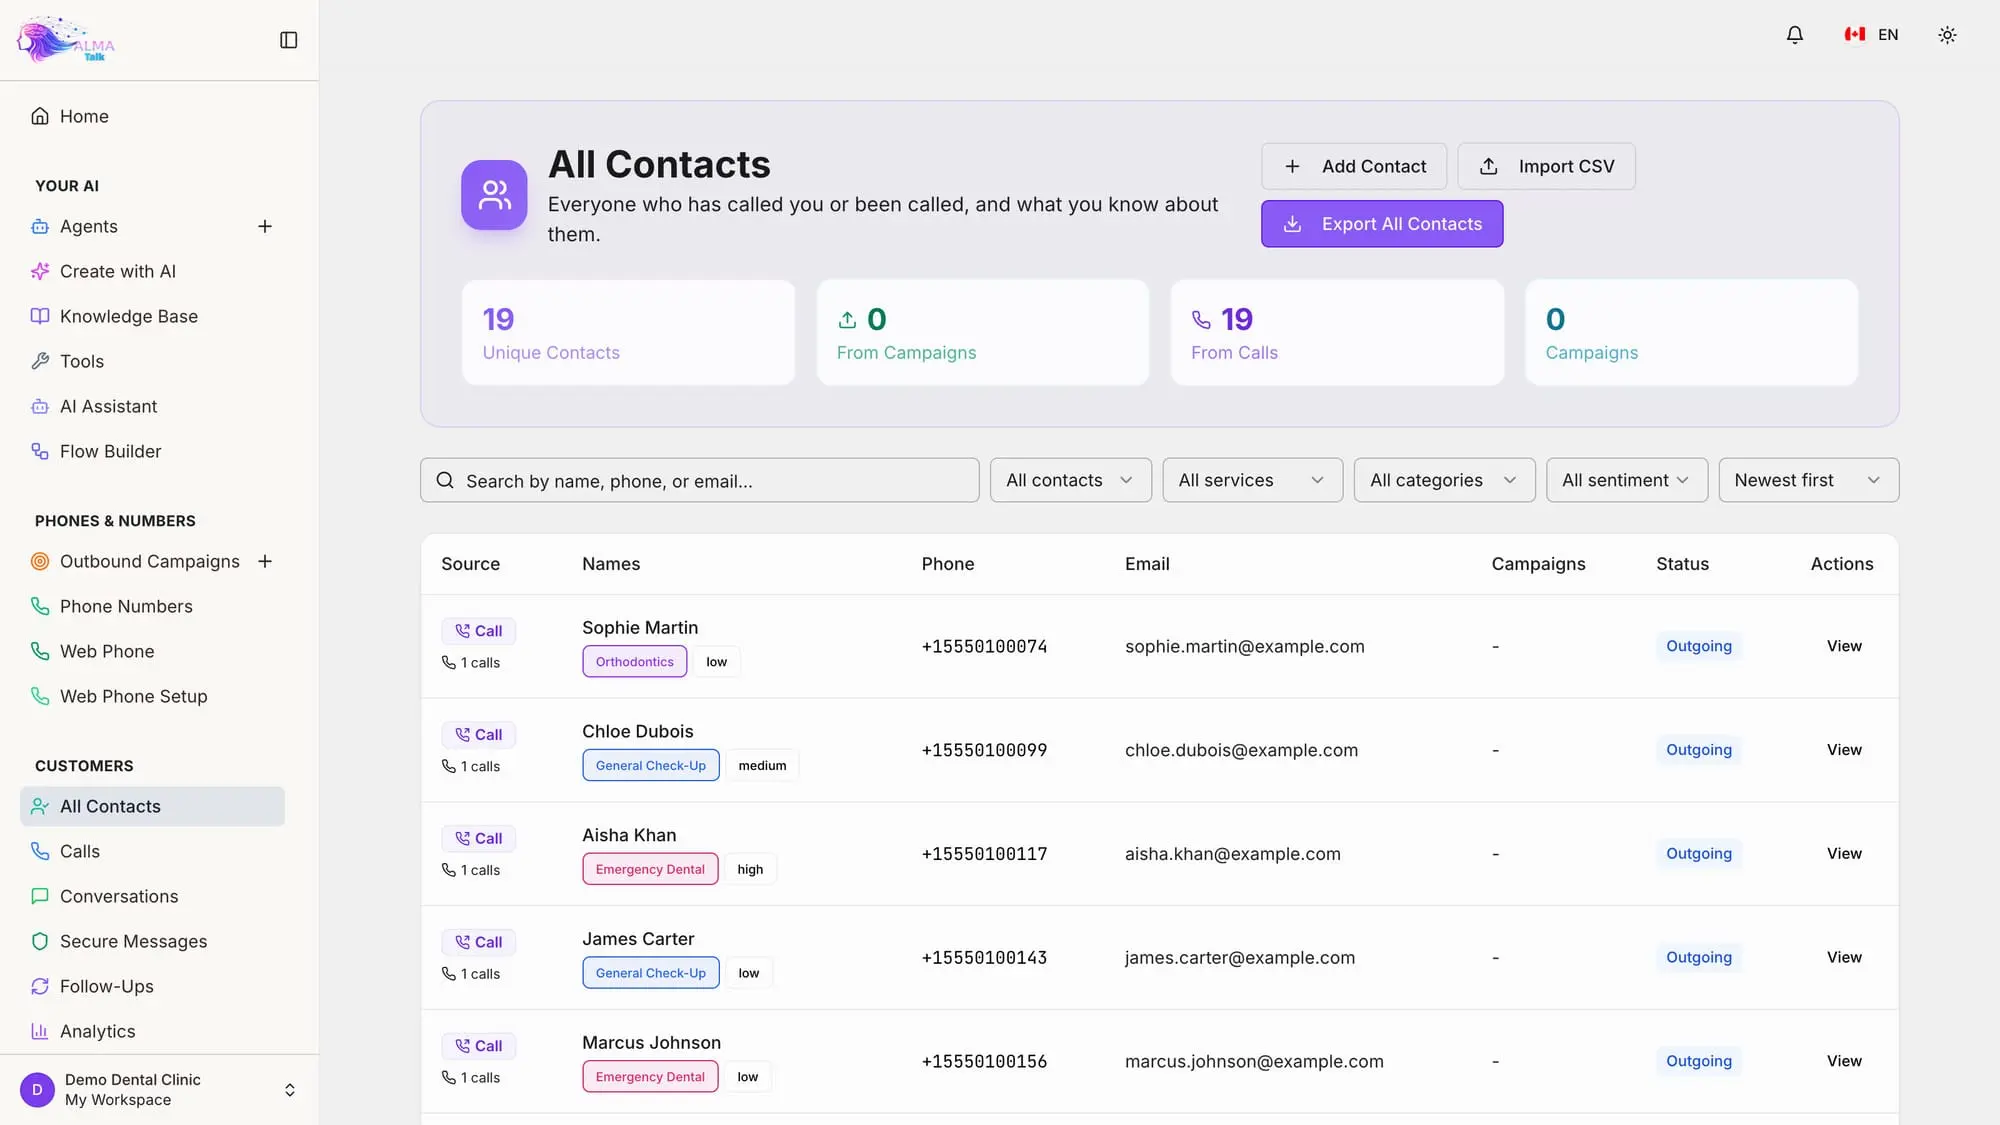Open Secure Messages

click(x=152, y=942)
